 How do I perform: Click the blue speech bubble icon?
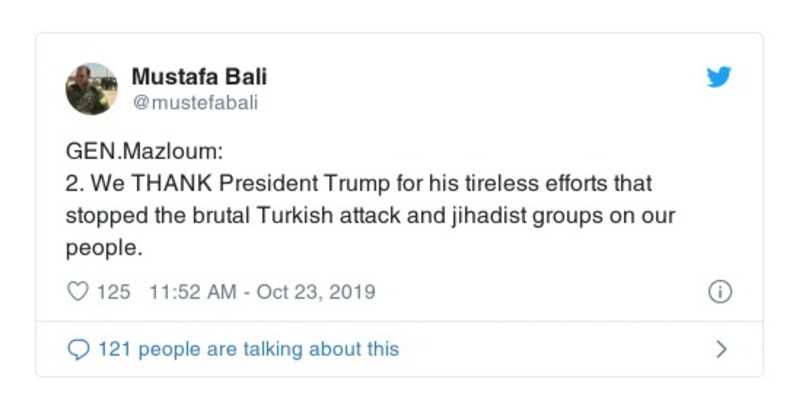click(x=77, y=349)
